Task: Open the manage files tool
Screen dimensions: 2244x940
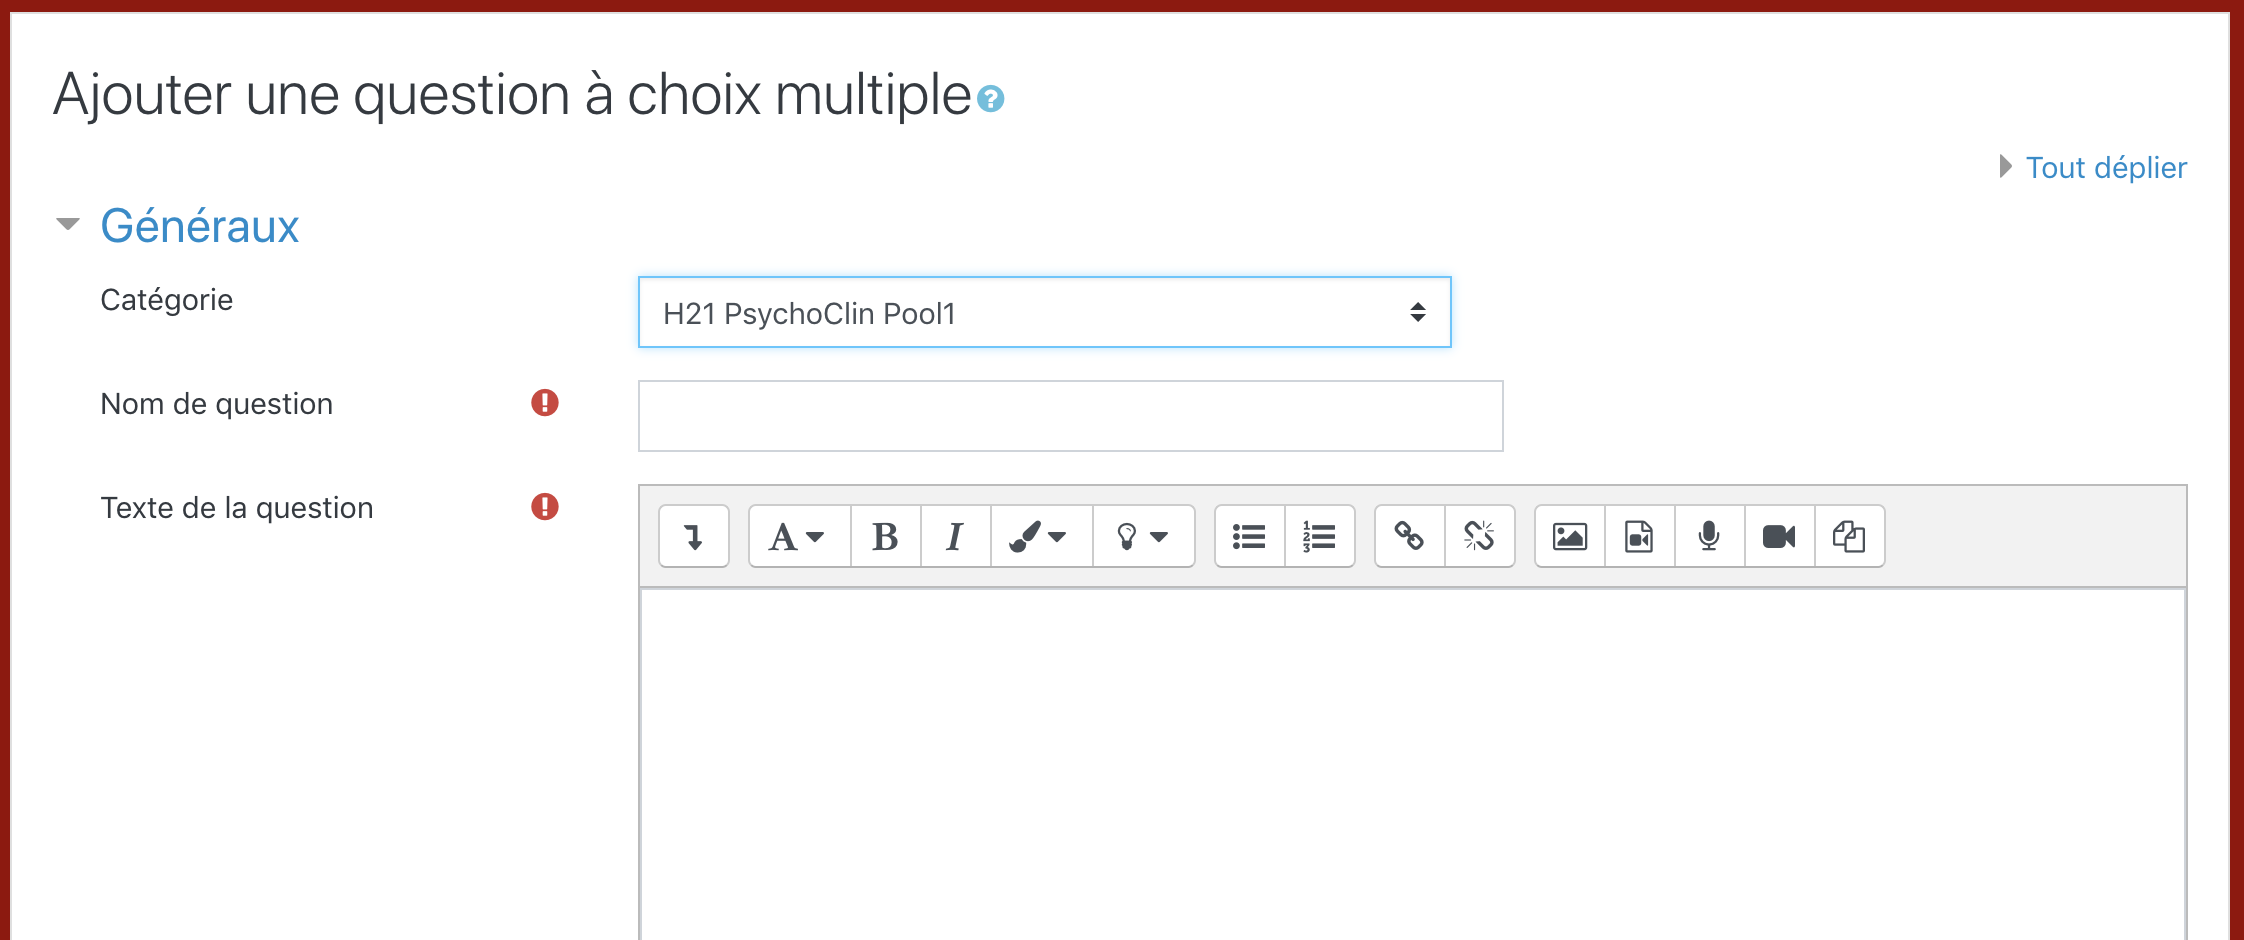Action: 1849,537
